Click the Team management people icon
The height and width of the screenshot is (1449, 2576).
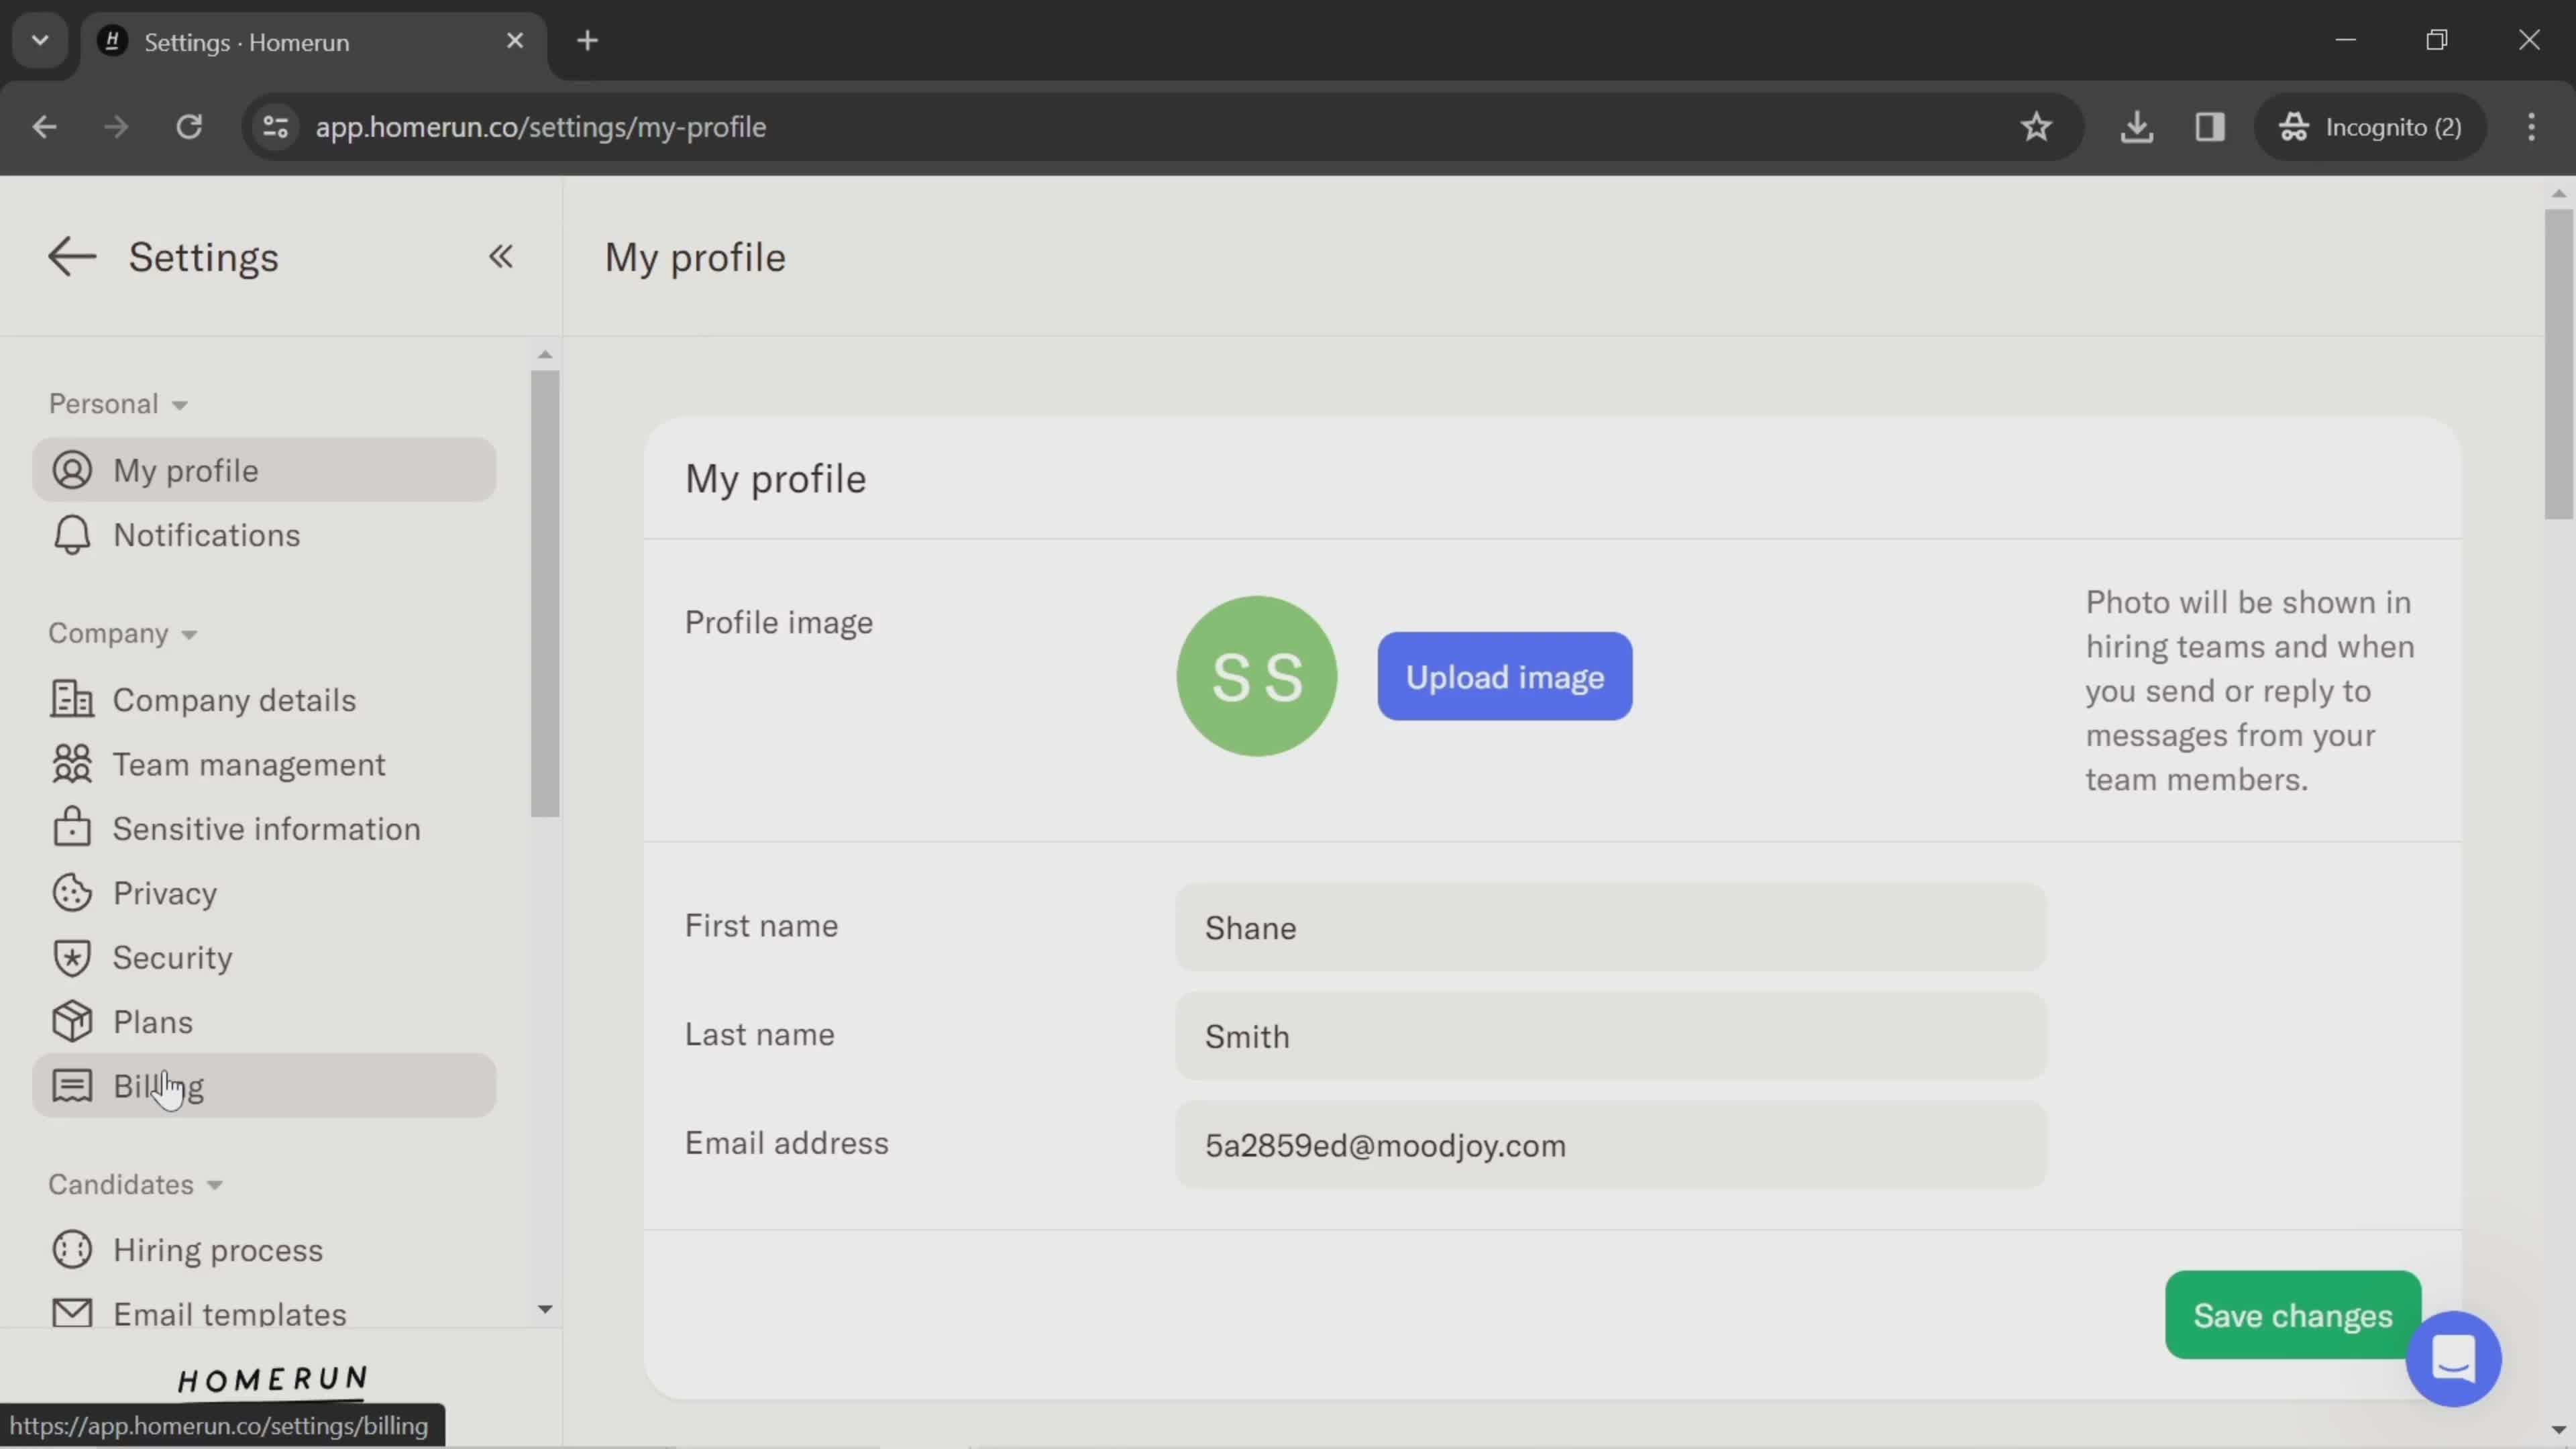[x=72, y=764]
